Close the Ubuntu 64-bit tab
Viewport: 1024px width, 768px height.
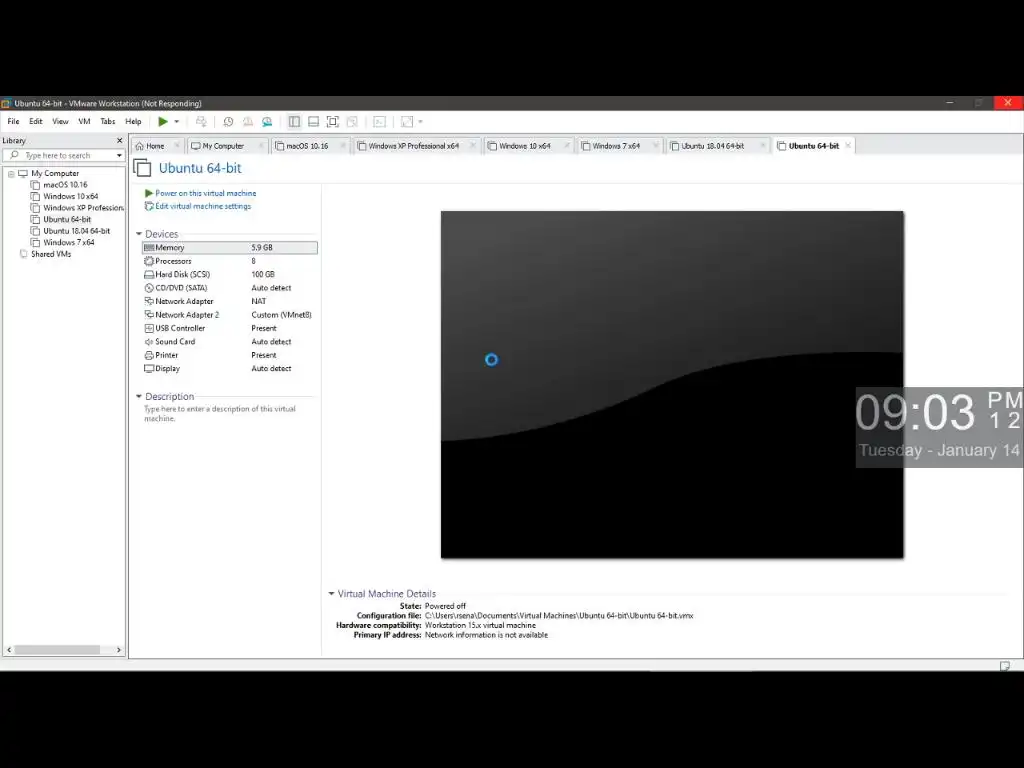[x=848, y=146]
